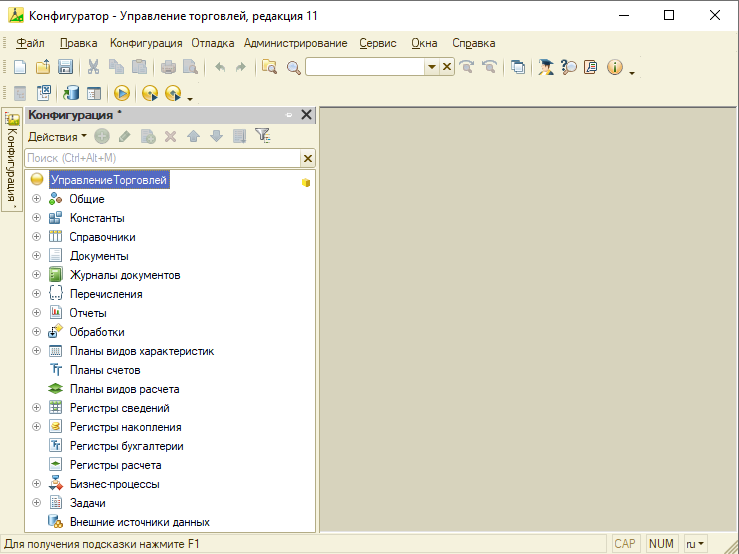
Task: Click the Поиск (Ctrl+Alt+M) input field
Action: 163,158
